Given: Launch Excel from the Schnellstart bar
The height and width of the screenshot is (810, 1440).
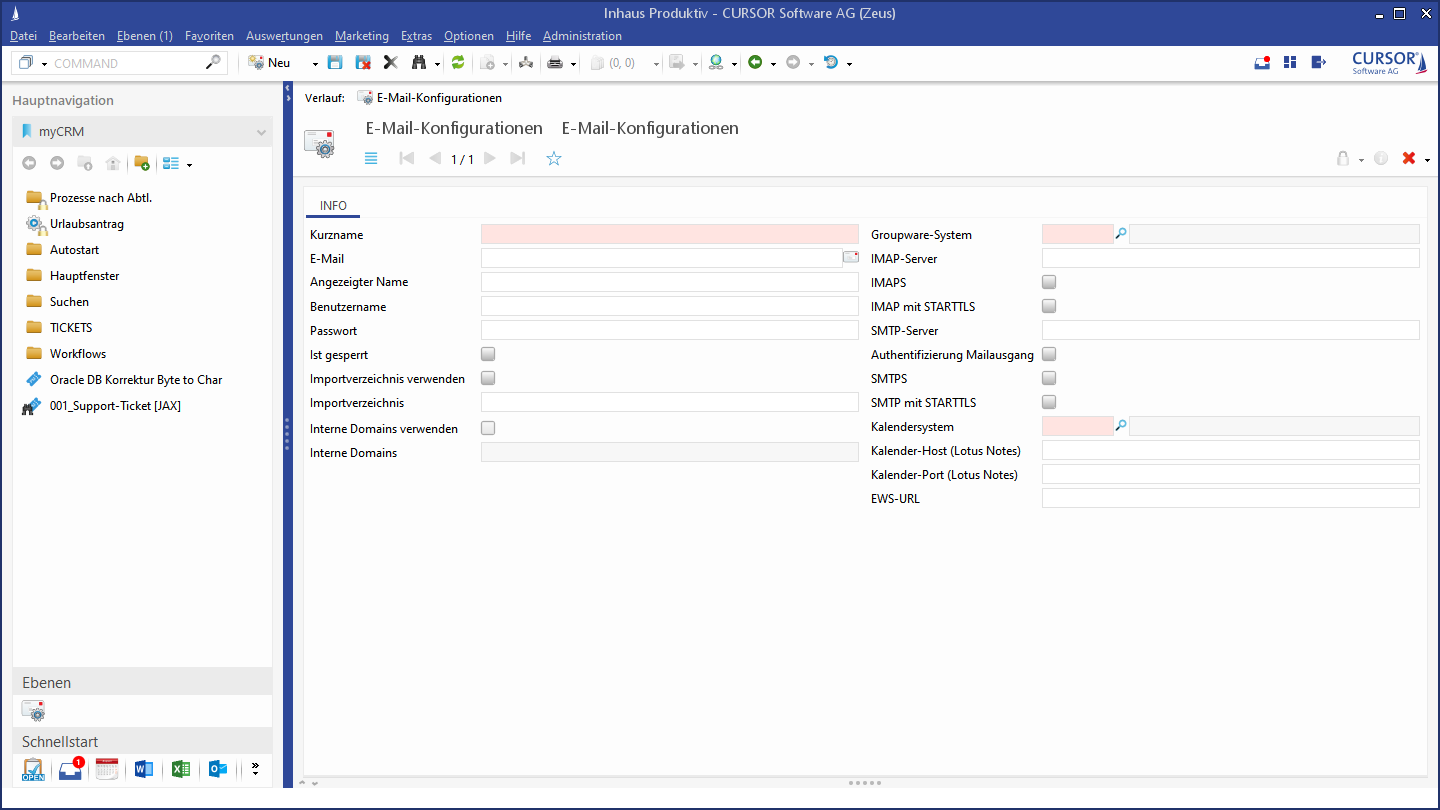Looking at the screenshot, I should (181, 770).
